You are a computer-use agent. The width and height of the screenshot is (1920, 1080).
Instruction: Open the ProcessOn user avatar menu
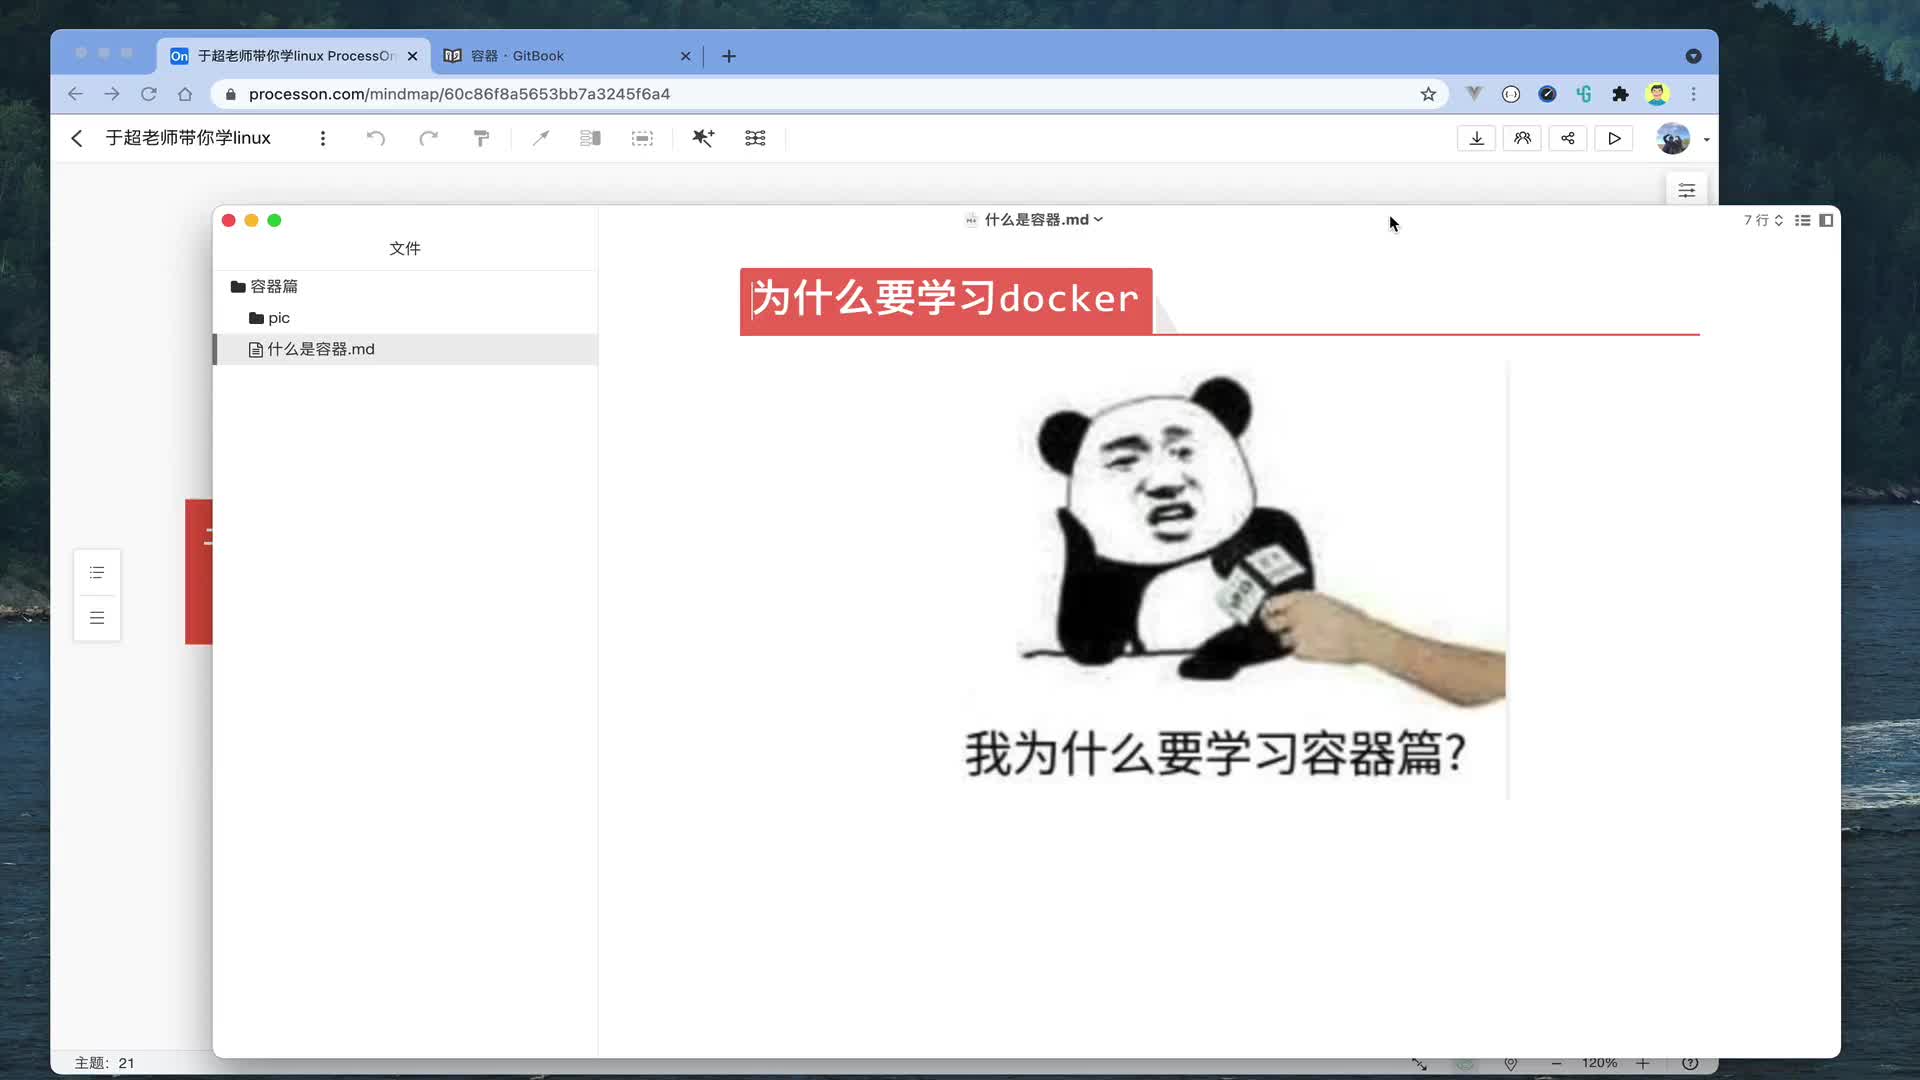pos(1674,138)
